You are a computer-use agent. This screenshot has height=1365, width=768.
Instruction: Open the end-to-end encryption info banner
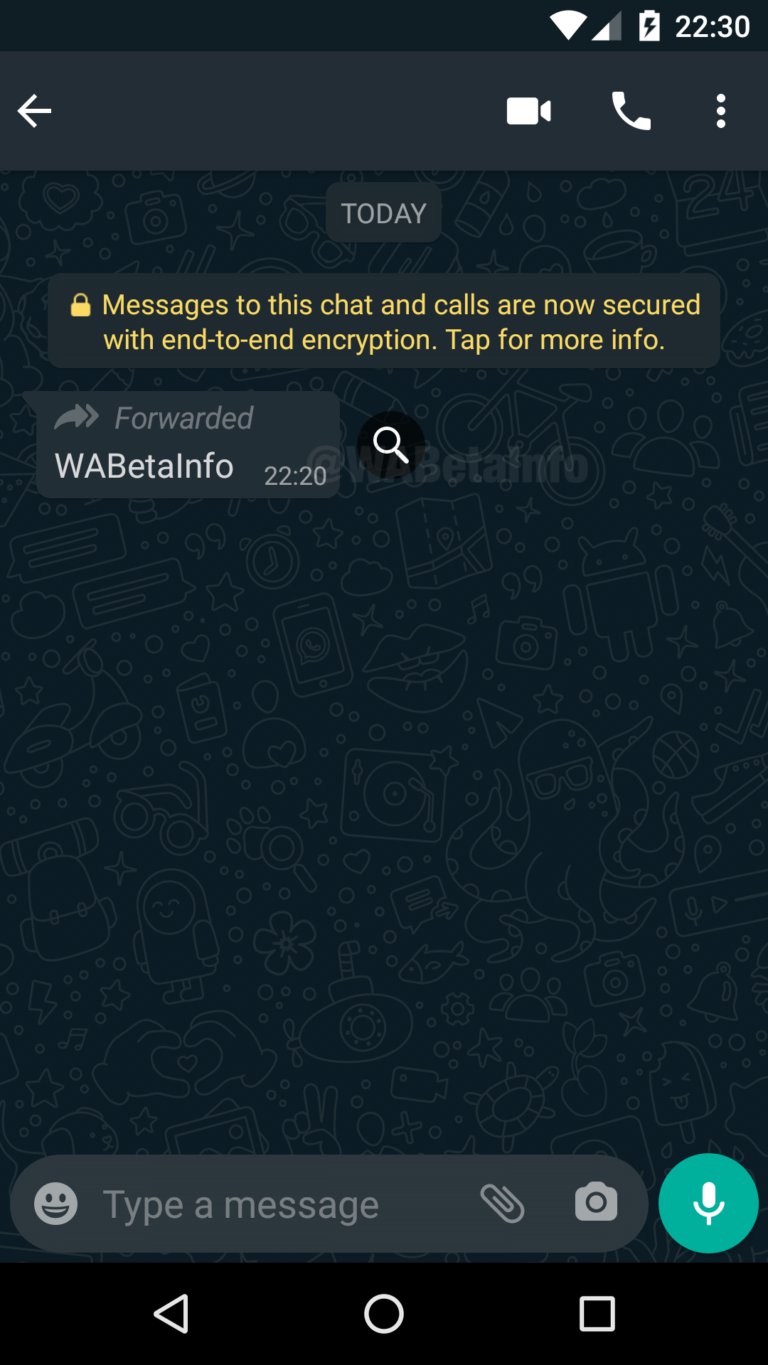click(384, 321)
